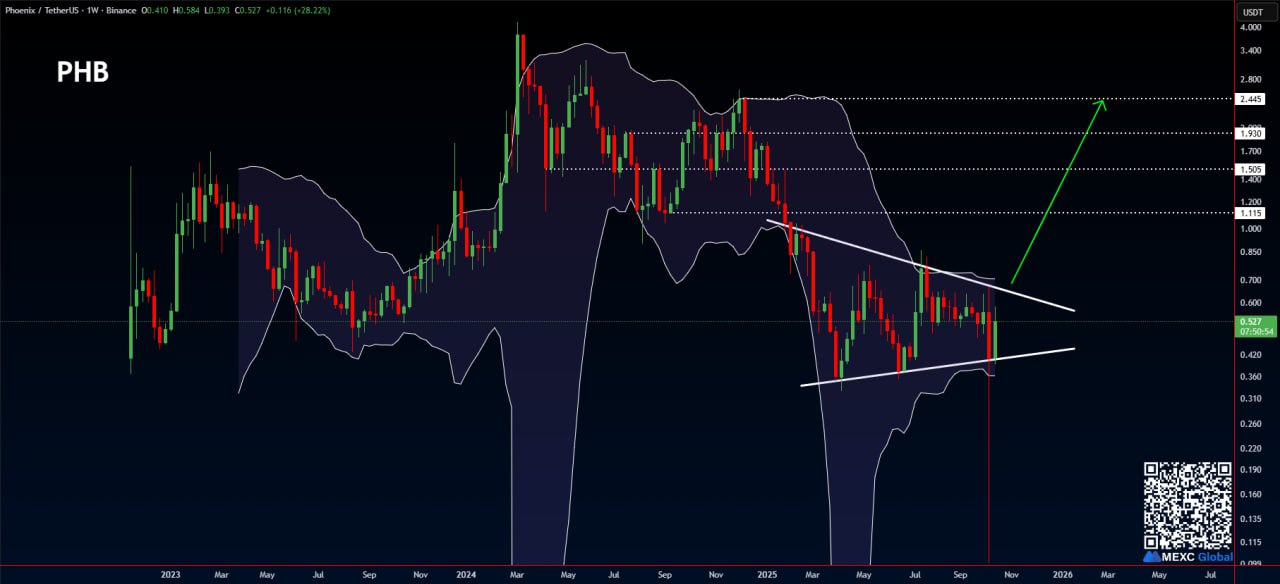Select the PHB text label

pyautogui.click(x=82, y=72)
